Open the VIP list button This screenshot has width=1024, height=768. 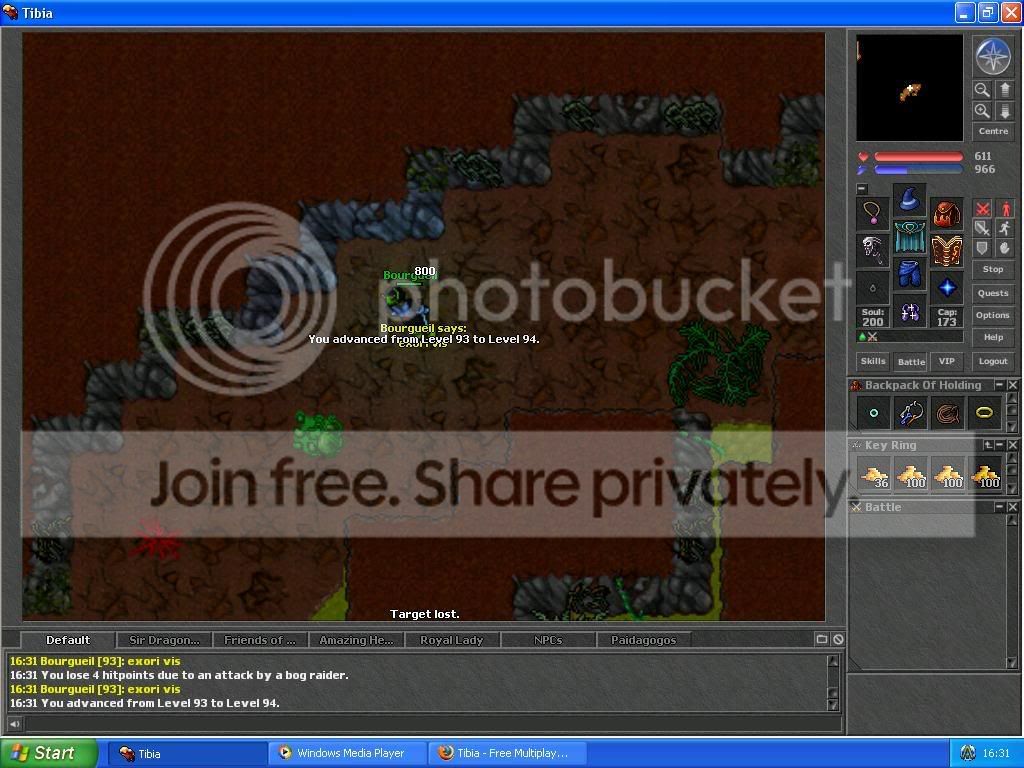point(946,361)
